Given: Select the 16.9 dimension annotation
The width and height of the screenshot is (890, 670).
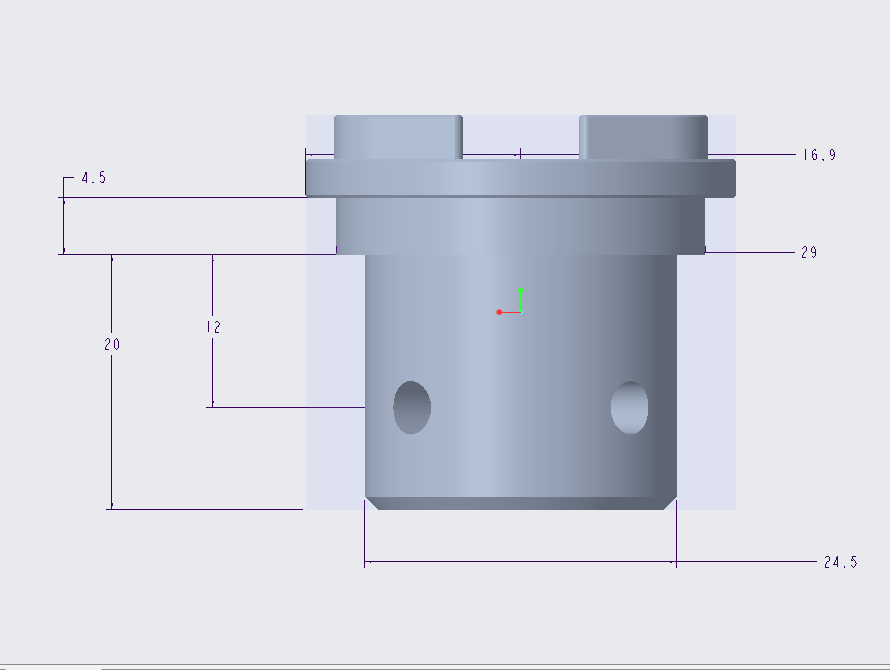Looking at the screenshot, I should point(818,154).
